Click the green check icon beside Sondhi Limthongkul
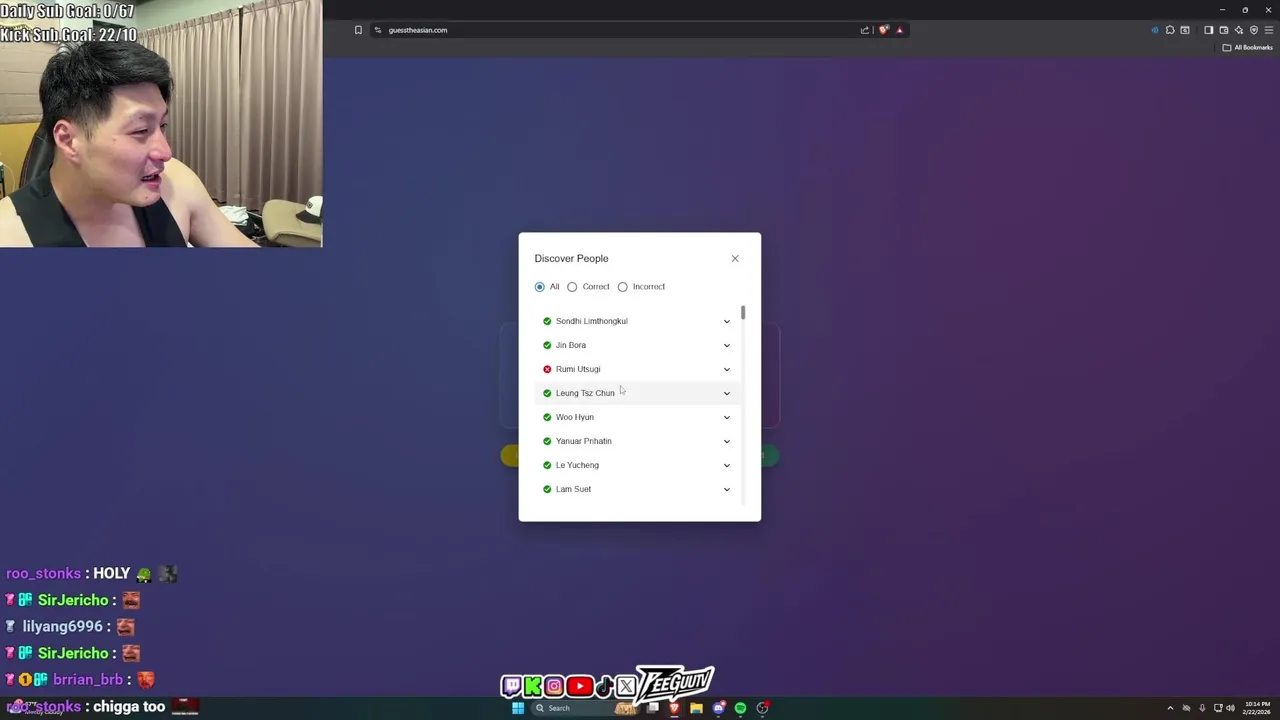 (547, 321)
